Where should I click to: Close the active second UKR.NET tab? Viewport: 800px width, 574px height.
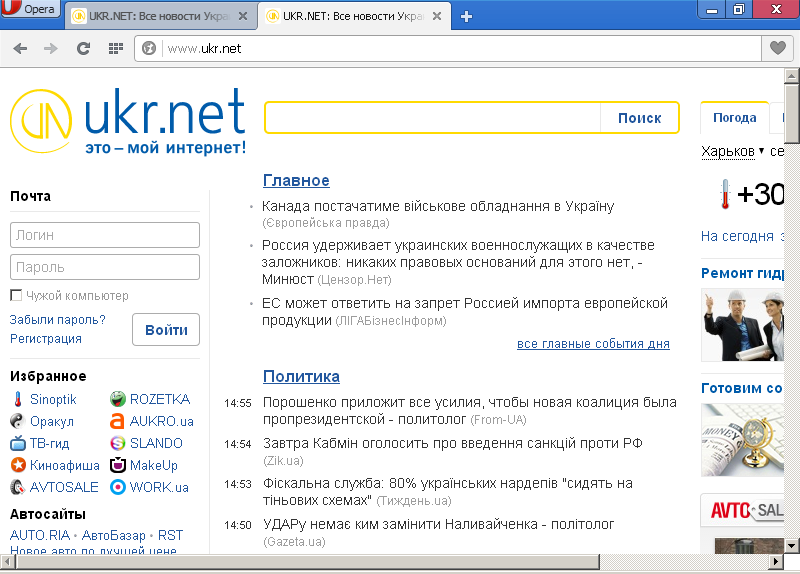pyautogui.click(x=437, y=16)
